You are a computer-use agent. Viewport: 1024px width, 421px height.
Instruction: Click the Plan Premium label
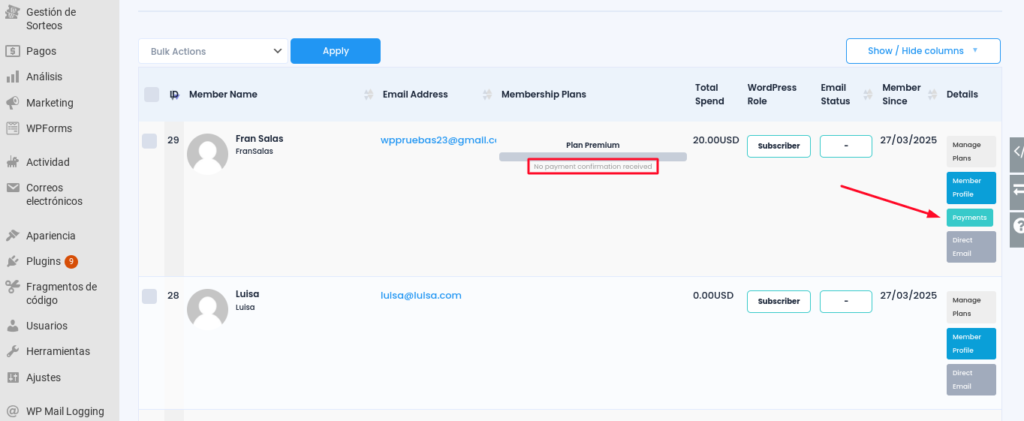(593, 145)
